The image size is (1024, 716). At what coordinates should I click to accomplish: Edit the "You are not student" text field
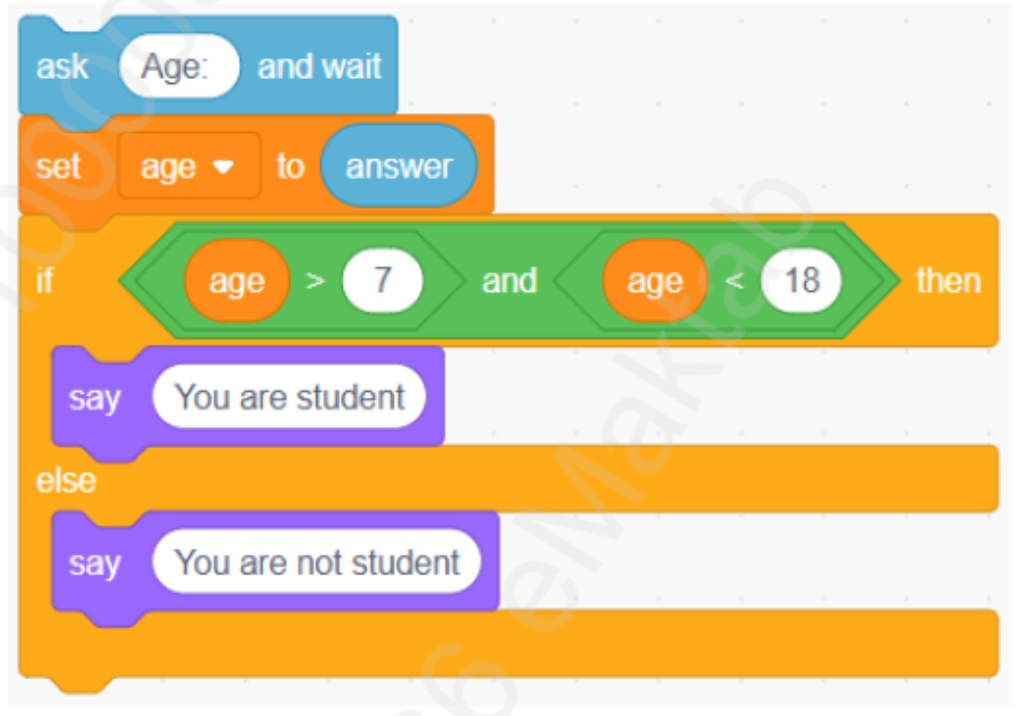point(317,563)
